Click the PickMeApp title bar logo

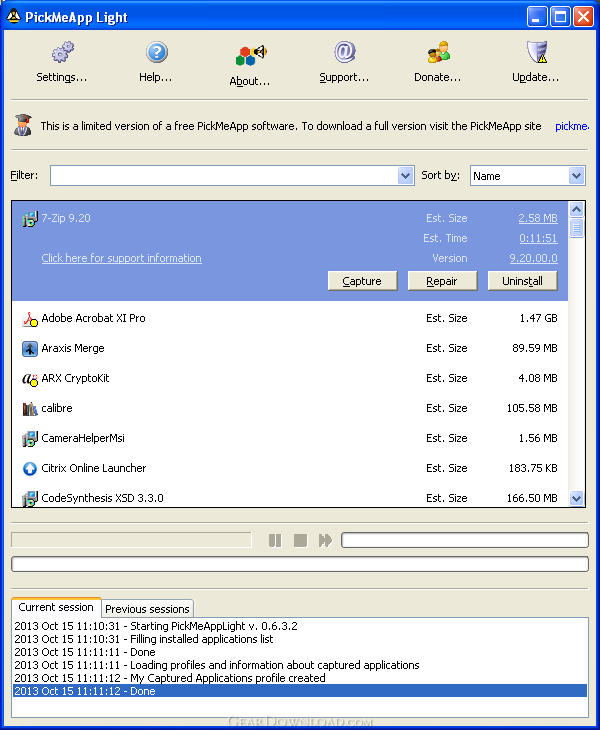click(x=13, y=17)
